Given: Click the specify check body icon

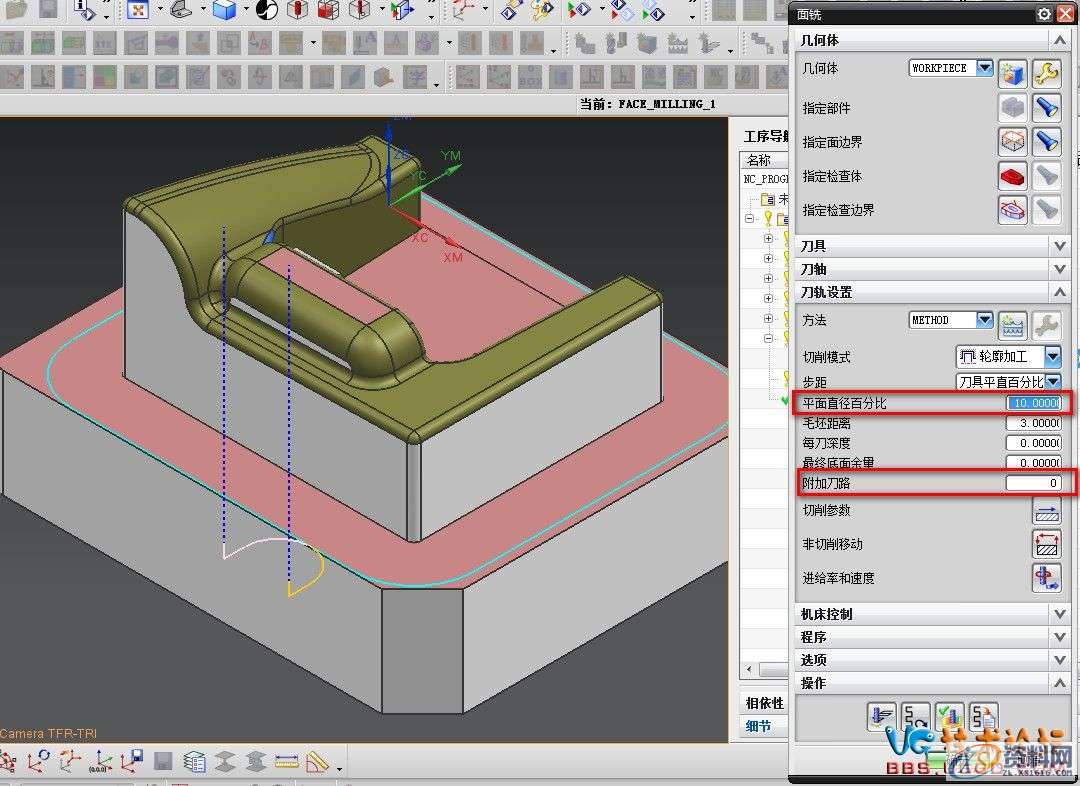Looking at the screenshot, I should click(1012, 175).
